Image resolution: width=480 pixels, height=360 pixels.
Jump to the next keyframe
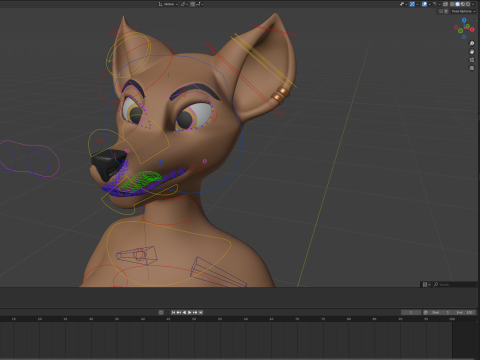(x=195, y=312)
